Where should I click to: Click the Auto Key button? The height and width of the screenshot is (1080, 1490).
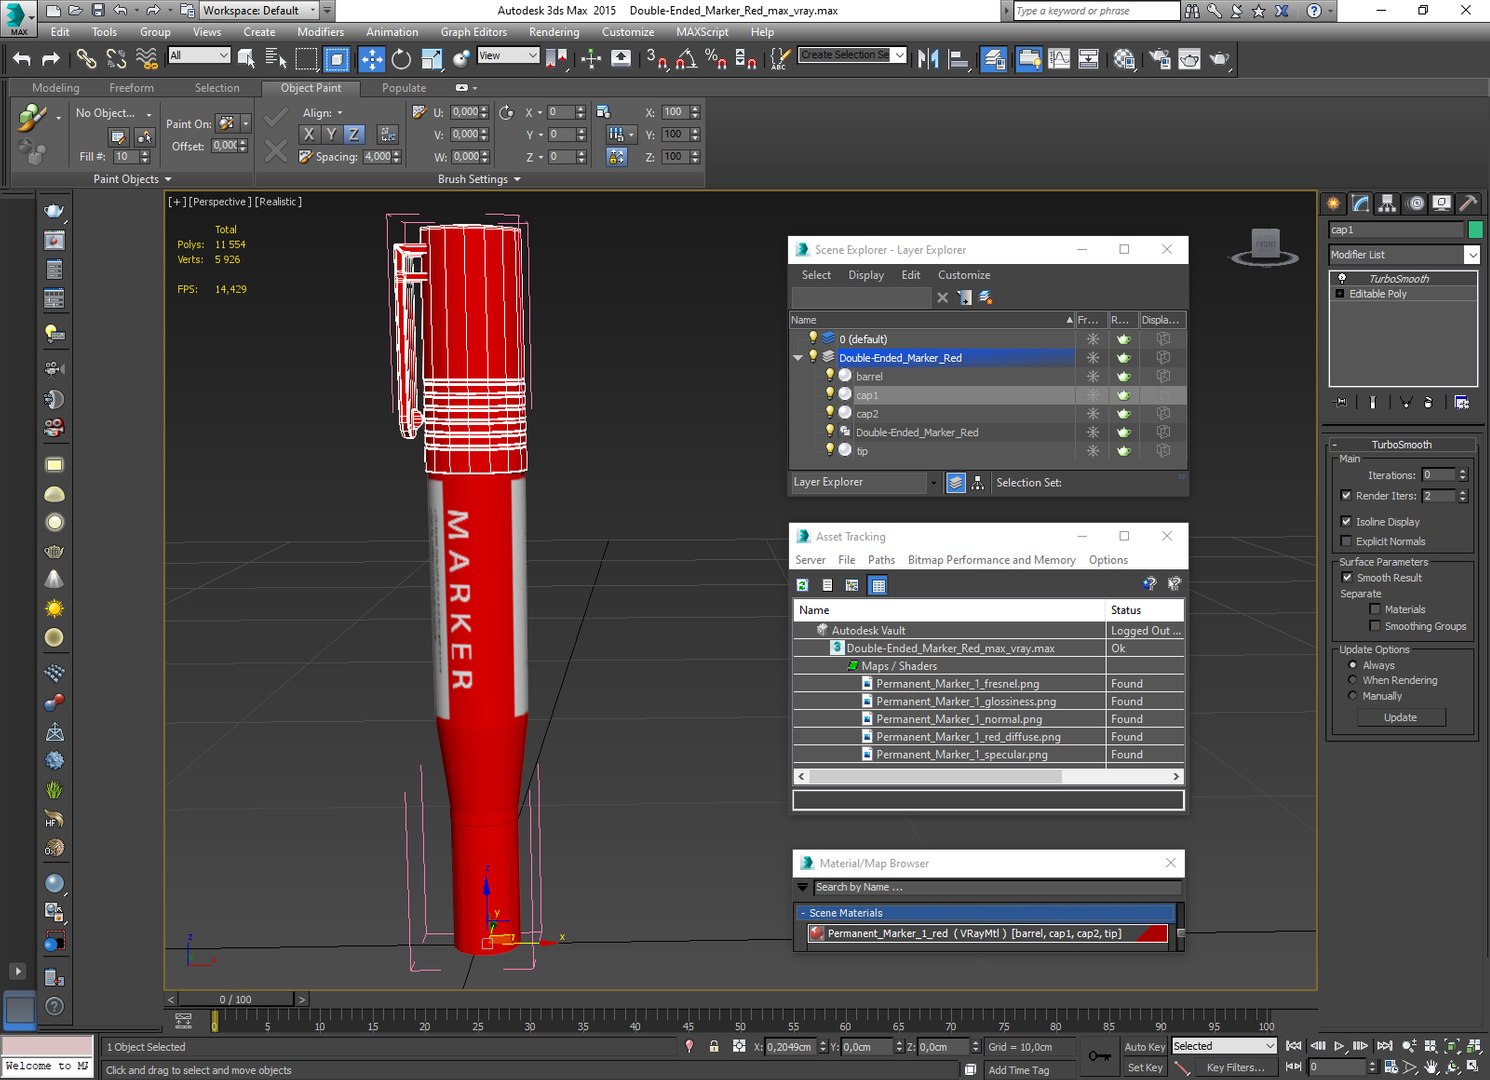click(x=1144, y=1047)
